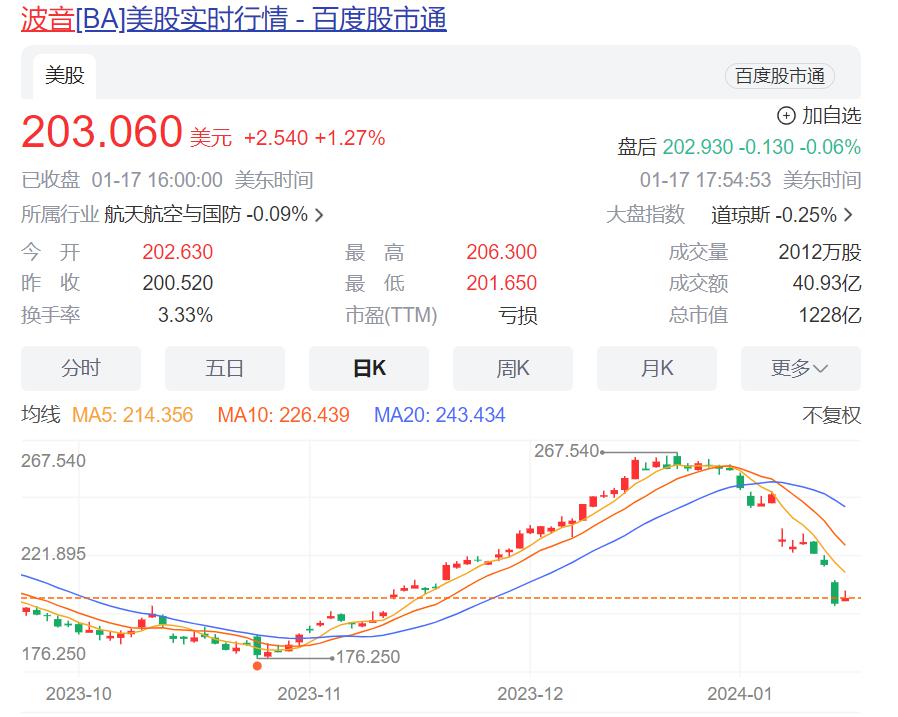Click the 2024-01 date axis label

click(x=739, y=694)
